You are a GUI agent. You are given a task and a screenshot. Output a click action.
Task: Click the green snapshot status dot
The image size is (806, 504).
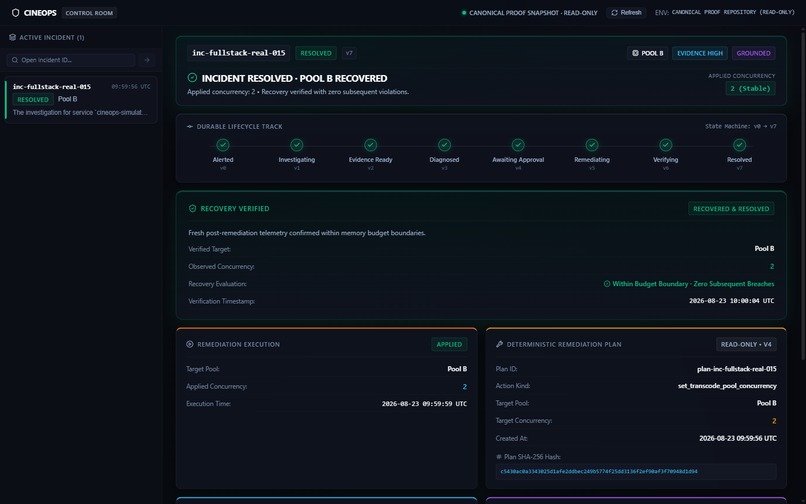coord(464,13)
